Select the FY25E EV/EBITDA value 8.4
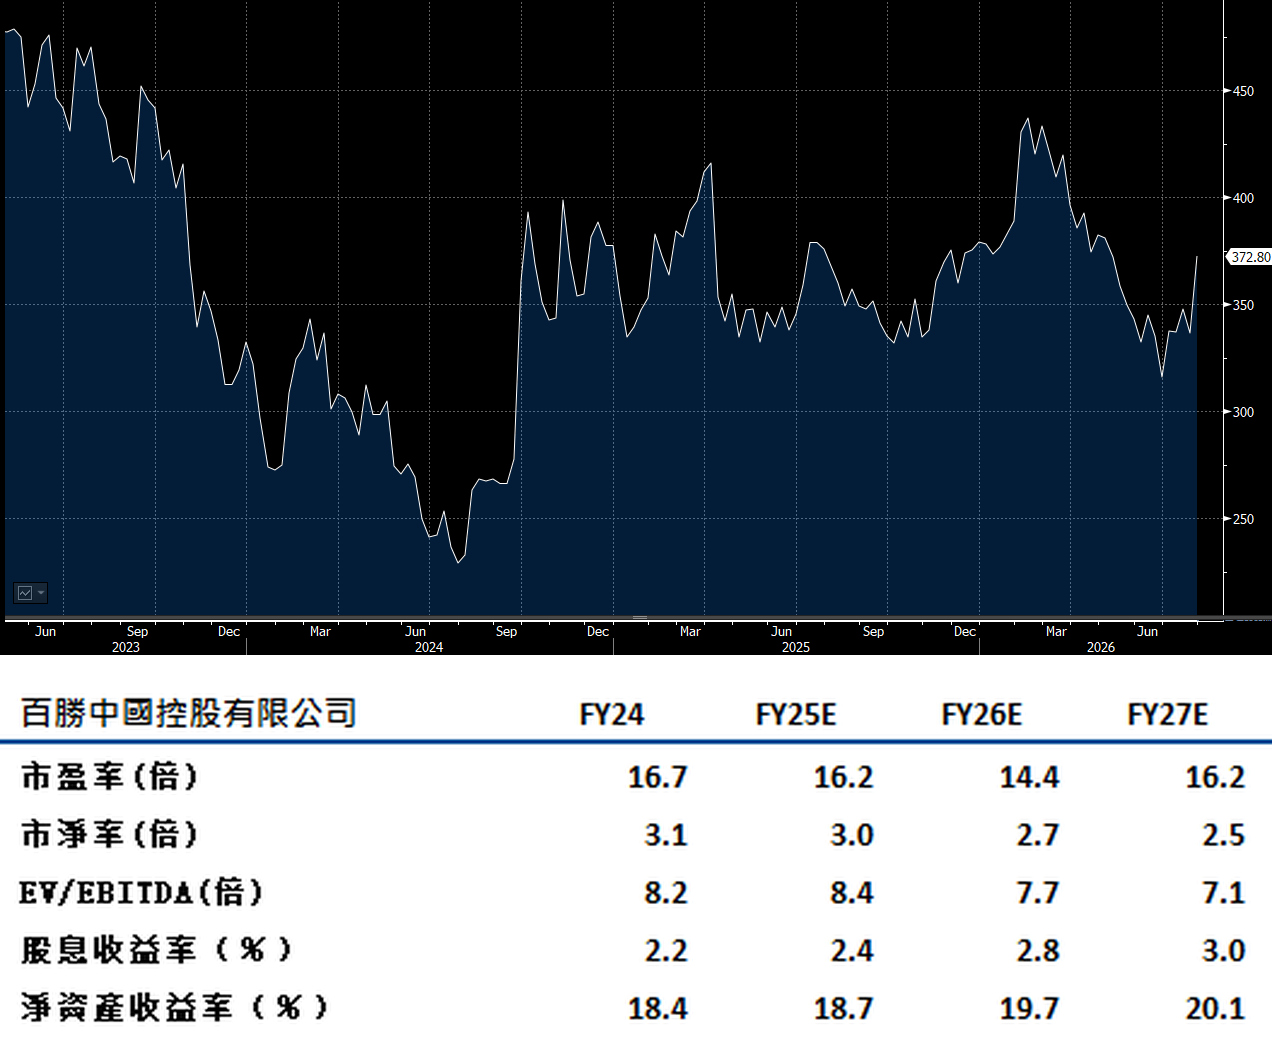This screenshot has width=1272, height=1060. point(852,893)
